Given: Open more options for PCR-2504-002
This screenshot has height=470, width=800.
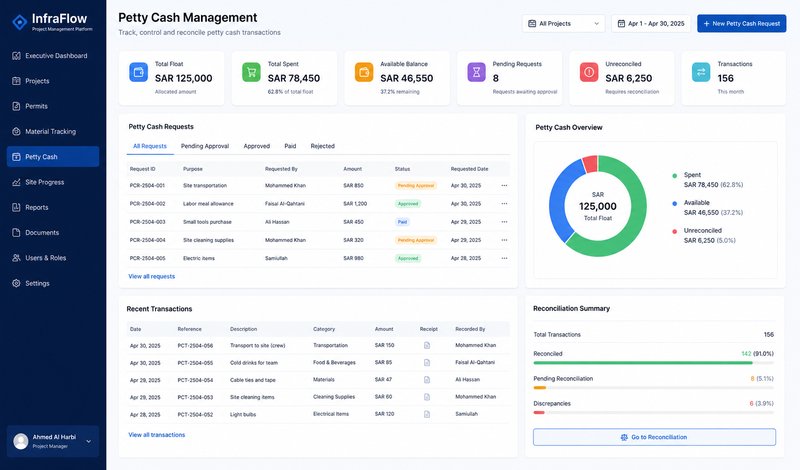Looking at the screenshot, I should point(504,204).
